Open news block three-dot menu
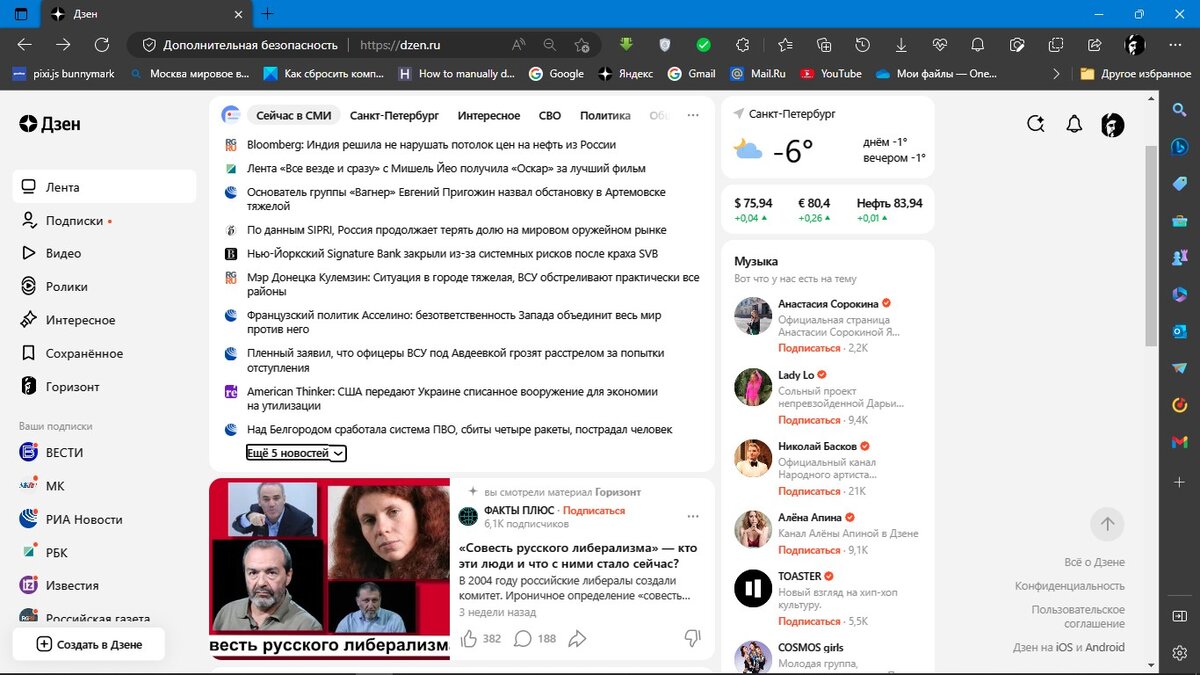1200x675 pixels. click(693, 116)
